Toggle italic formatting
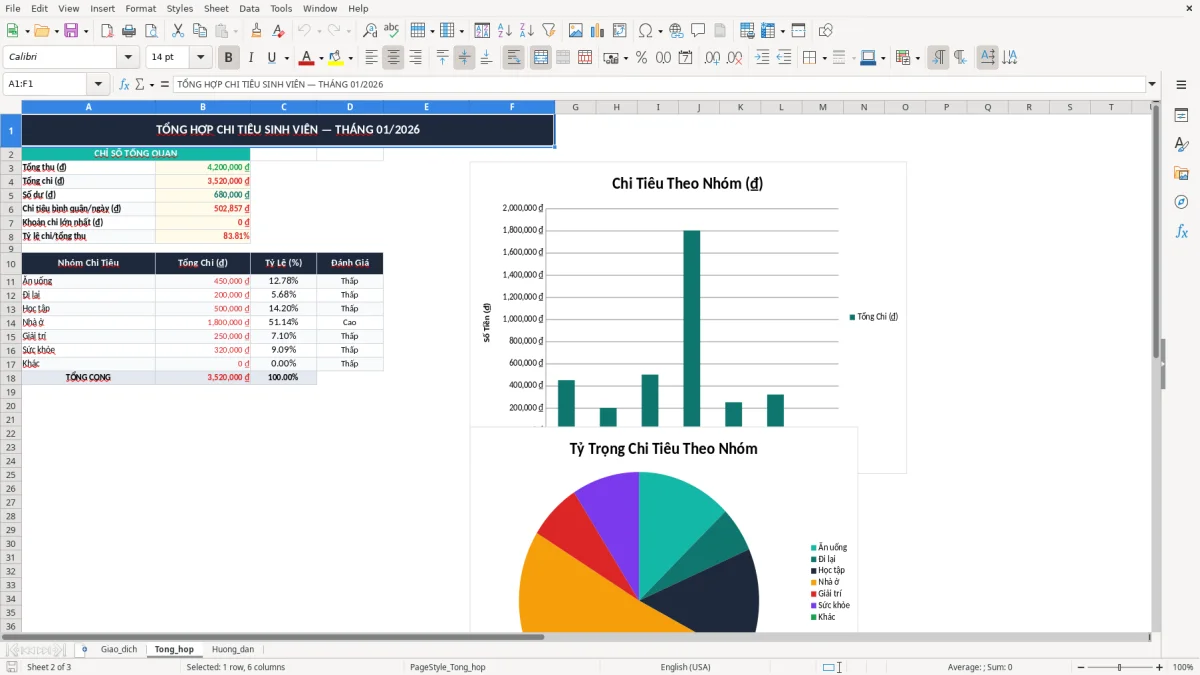The image size is (1200, 675). (x=250, y=58)
